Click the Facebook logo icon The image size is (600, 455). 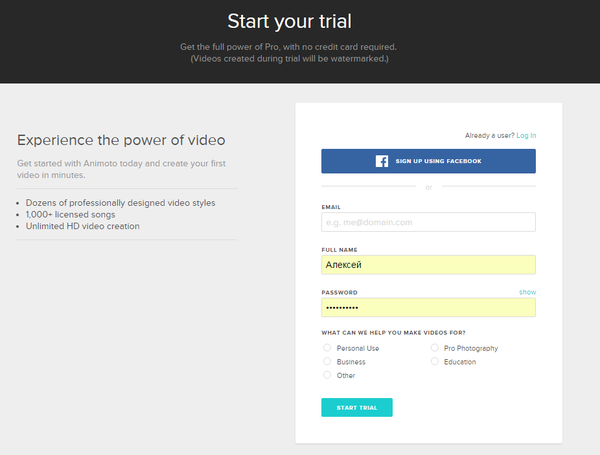(x=381, y=161)
